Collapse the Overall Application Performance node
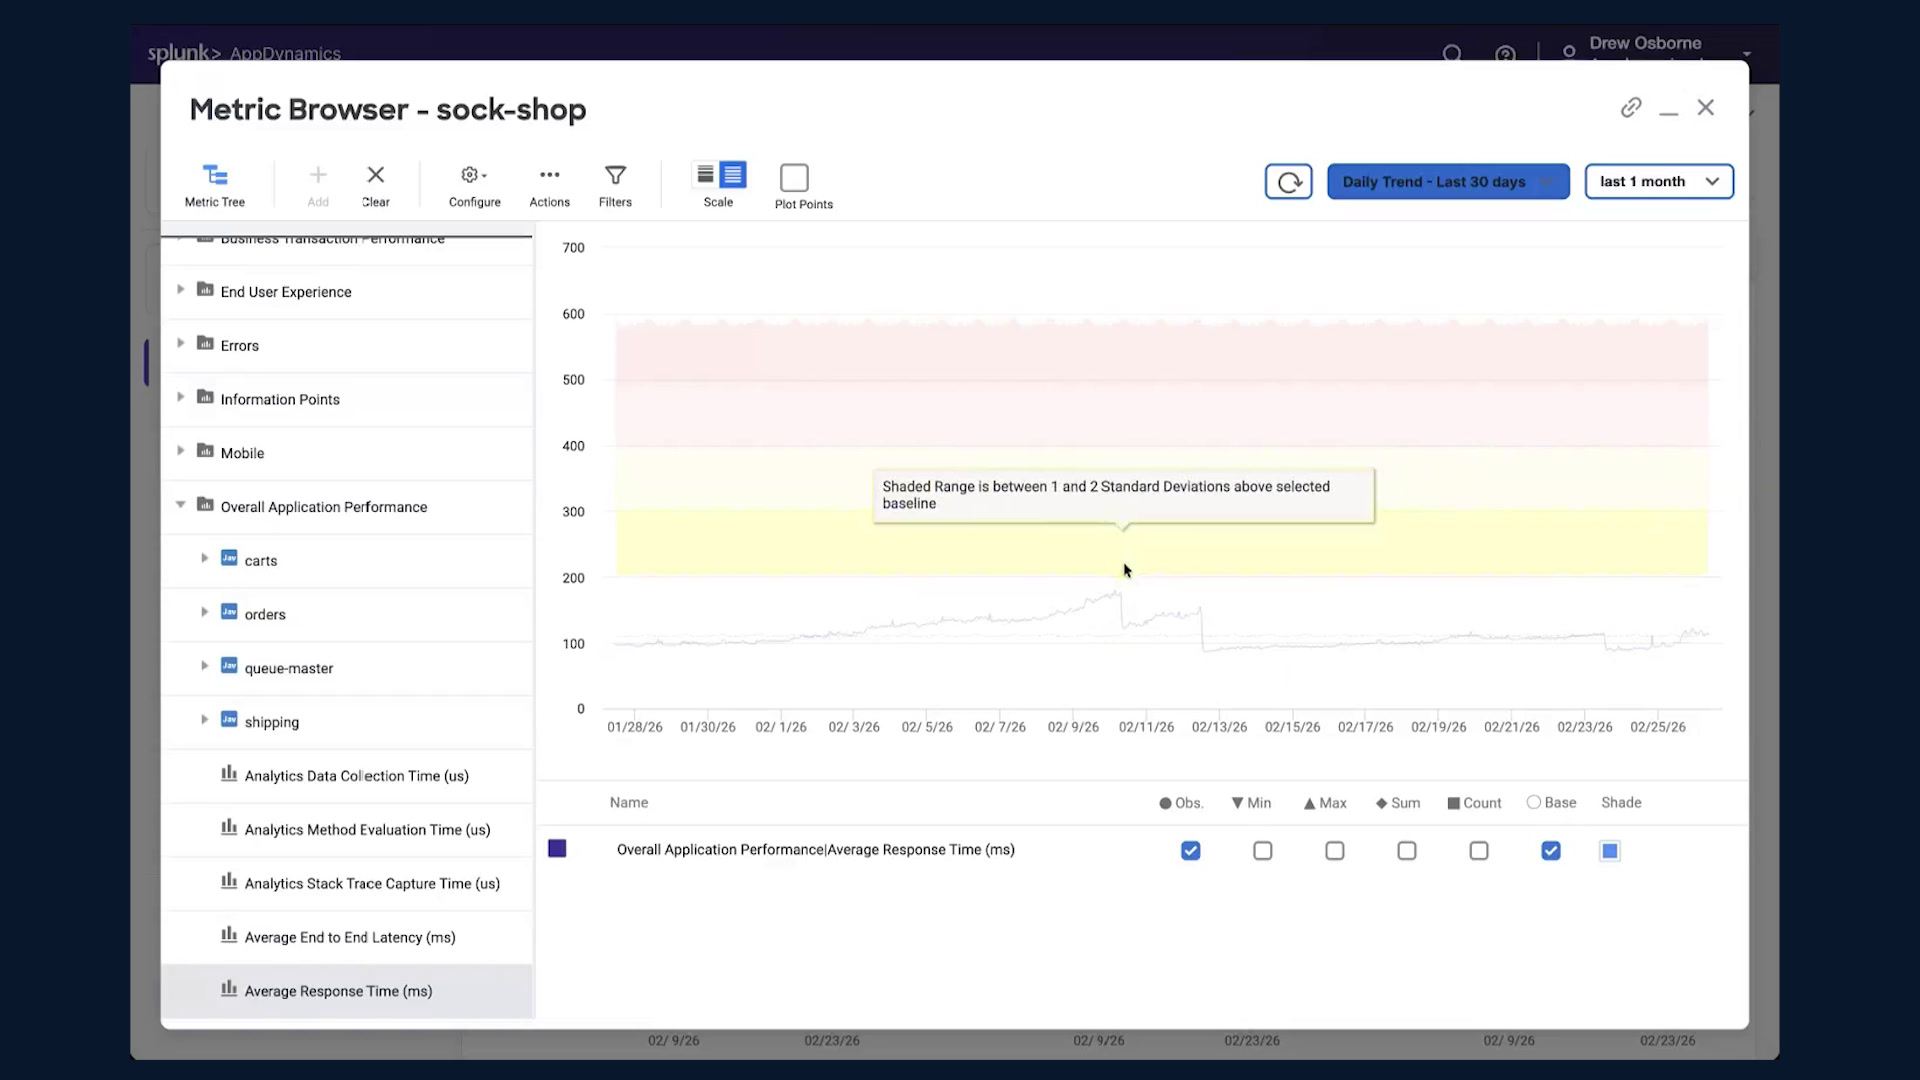Viewport: 1920px width, 1080px height. (181, 505)
